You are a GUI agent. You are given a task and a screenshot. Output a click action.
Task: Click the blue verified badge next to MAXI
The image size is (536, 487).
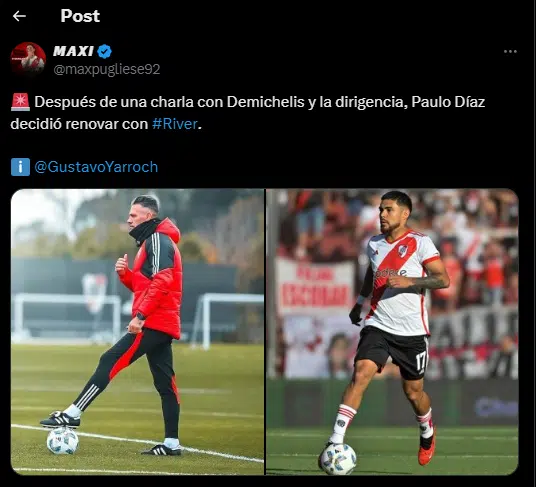[104, 52]
